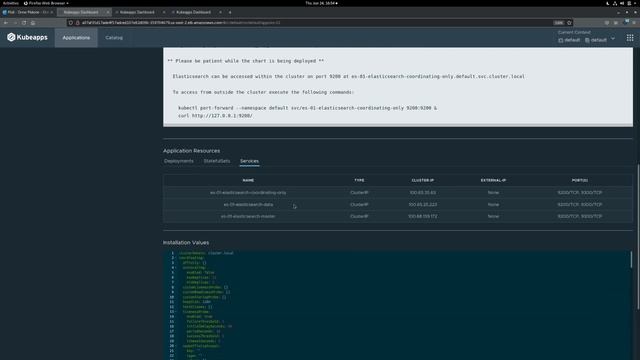Open Activities overview

point(11,3)
